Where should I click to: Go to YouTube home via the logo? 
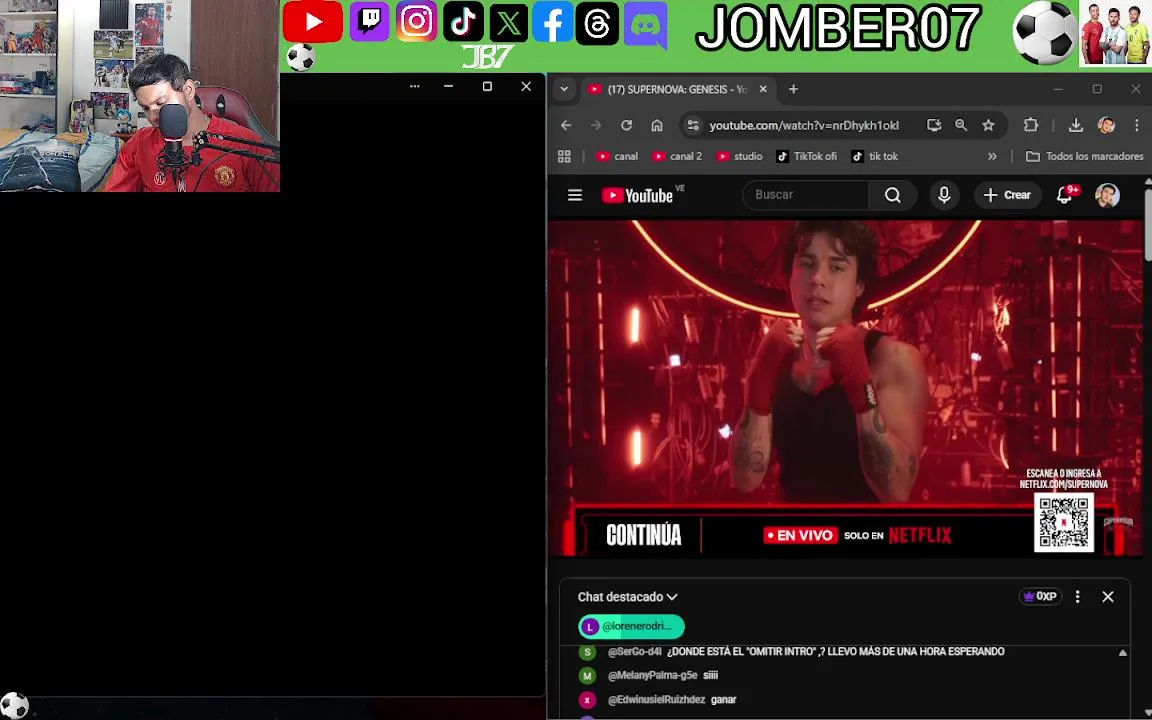637,195
